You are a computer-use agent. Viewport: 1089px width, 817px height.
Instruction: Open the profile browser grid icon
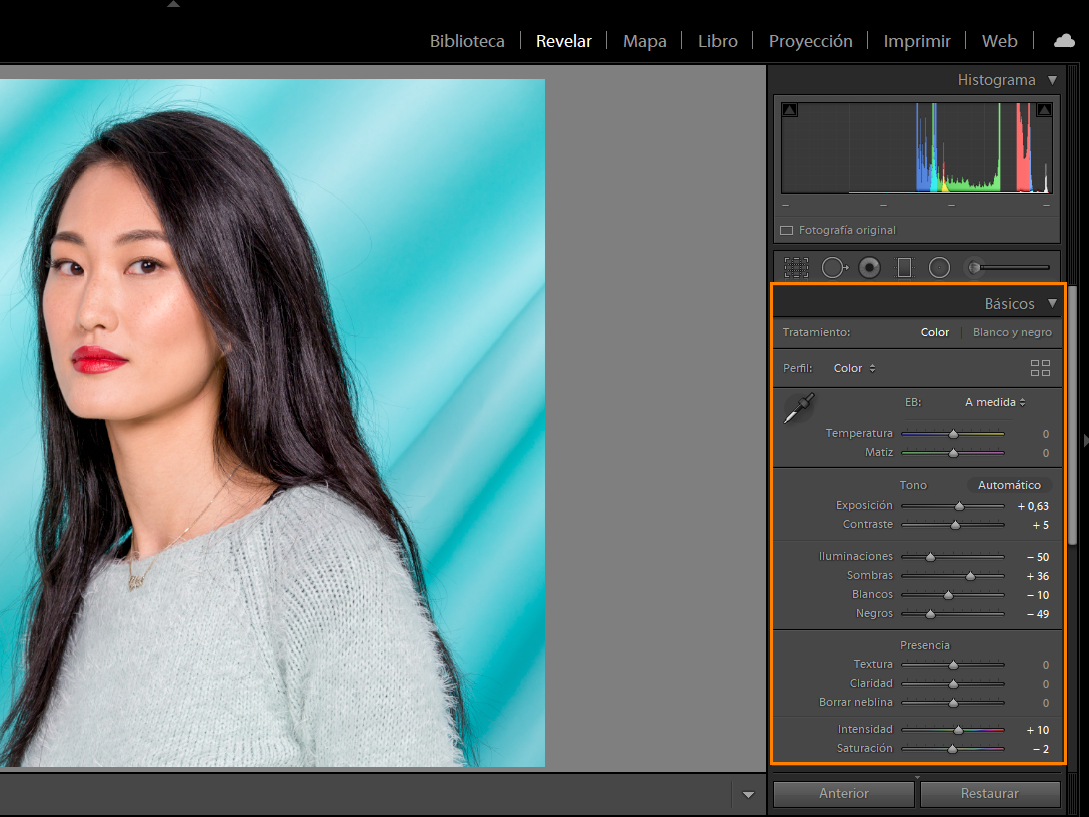click(x=1040, y=367)
